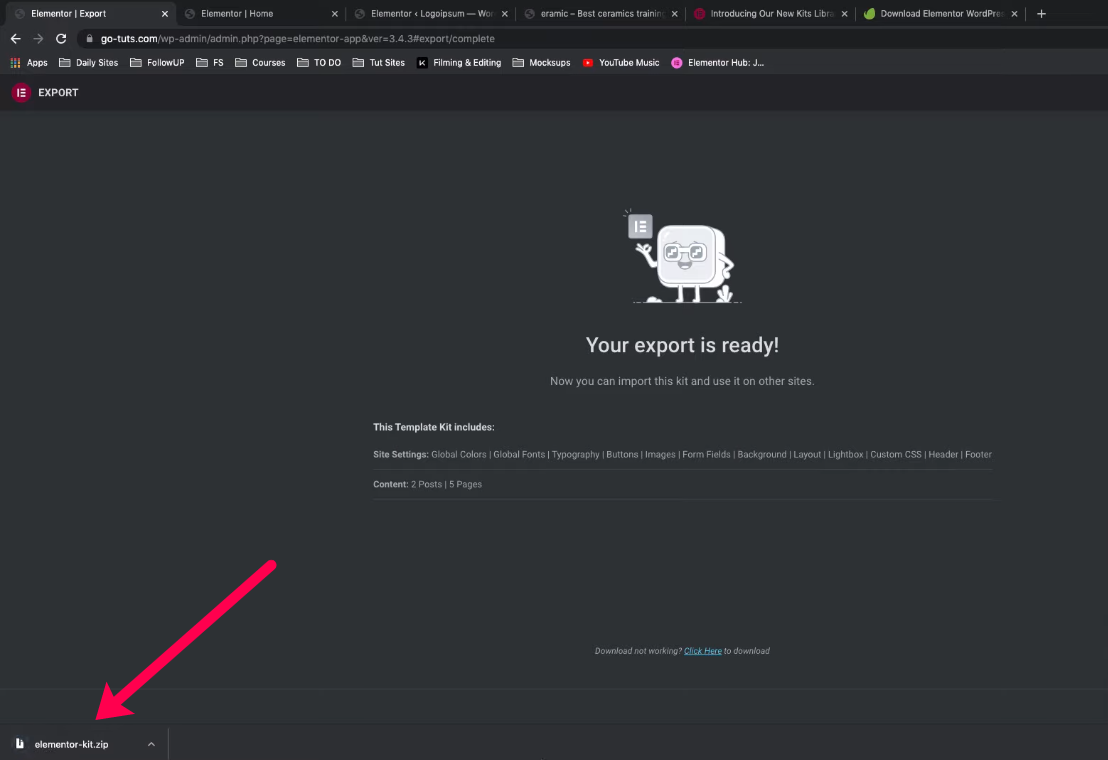The image size is (1108, 760).
Task: Open the Apps grid bookmark
Action: point(29,63)
